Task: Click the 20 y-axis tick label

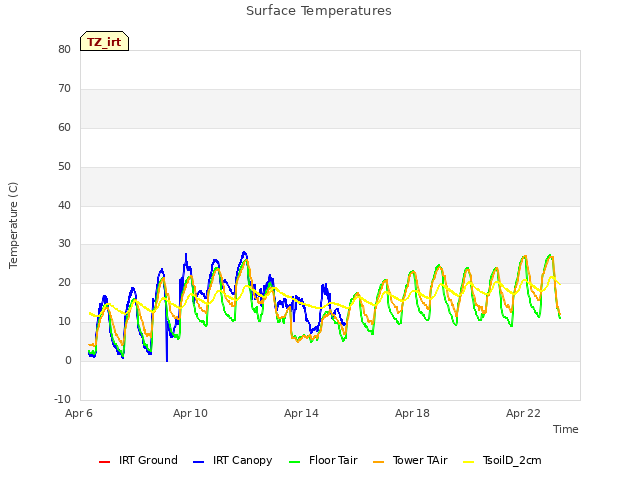Action: (64, 282)
